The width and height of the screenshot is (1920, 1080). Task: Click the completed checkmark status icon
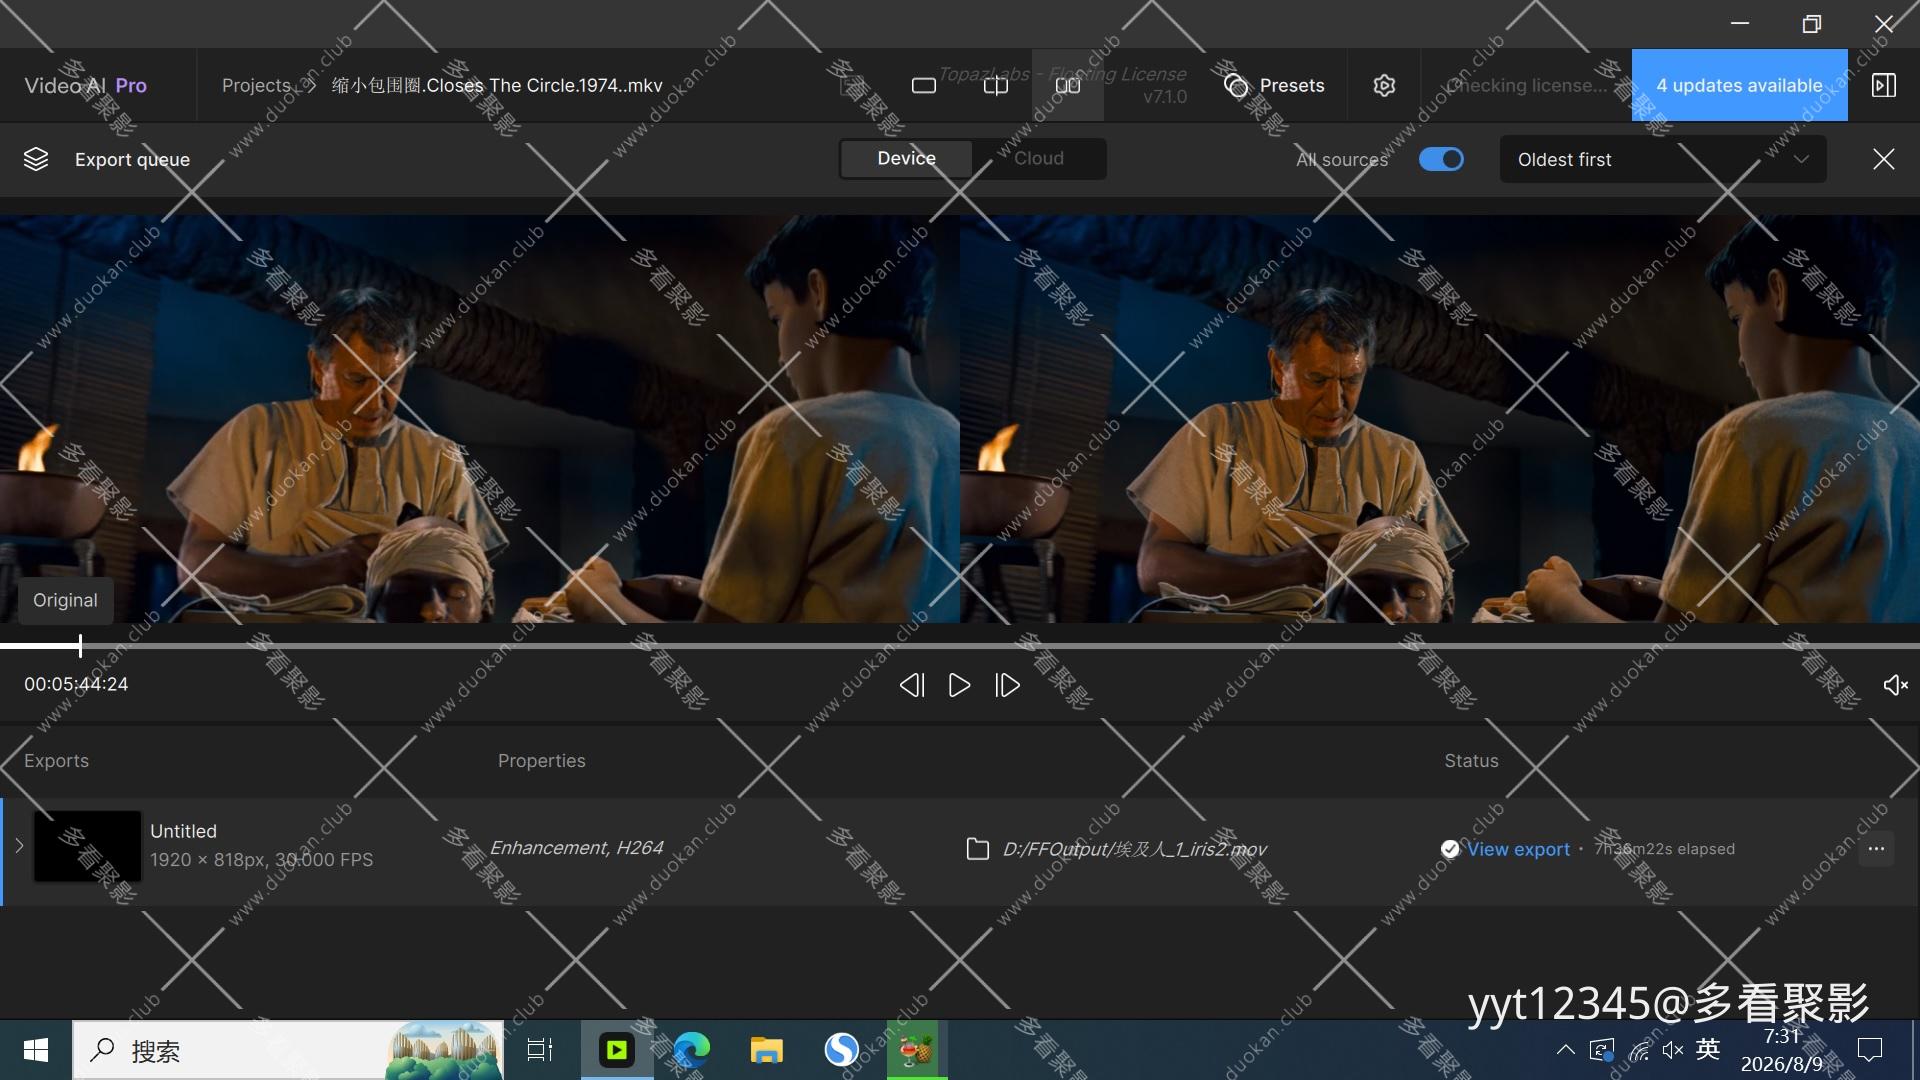[x=1450, y=849]
